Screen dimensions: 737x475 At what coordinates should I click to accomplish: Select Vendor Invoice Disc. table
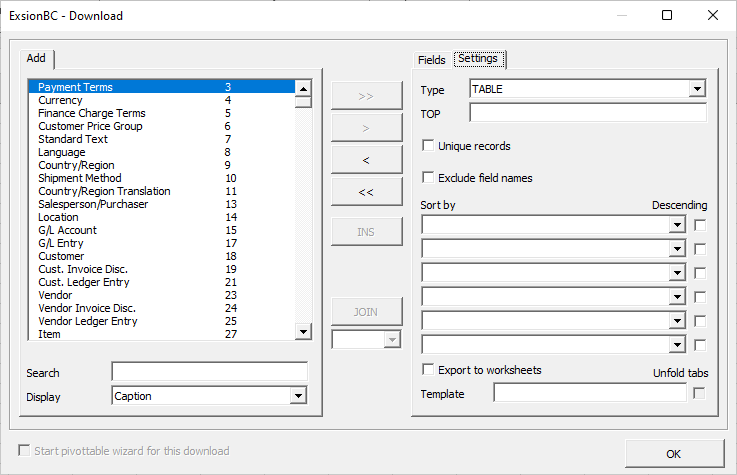point(161,308)
